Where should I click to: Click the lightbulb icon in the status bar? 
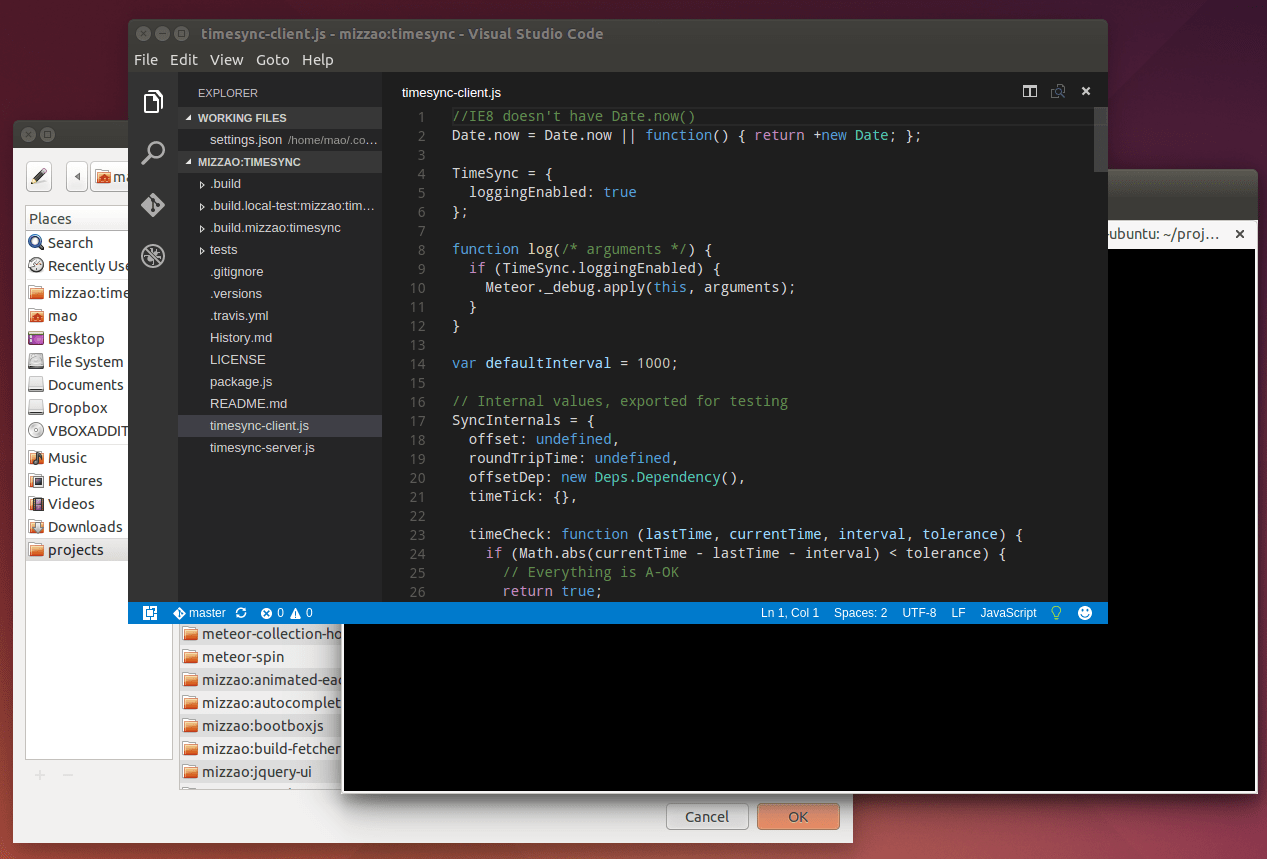pos(1056,613)
